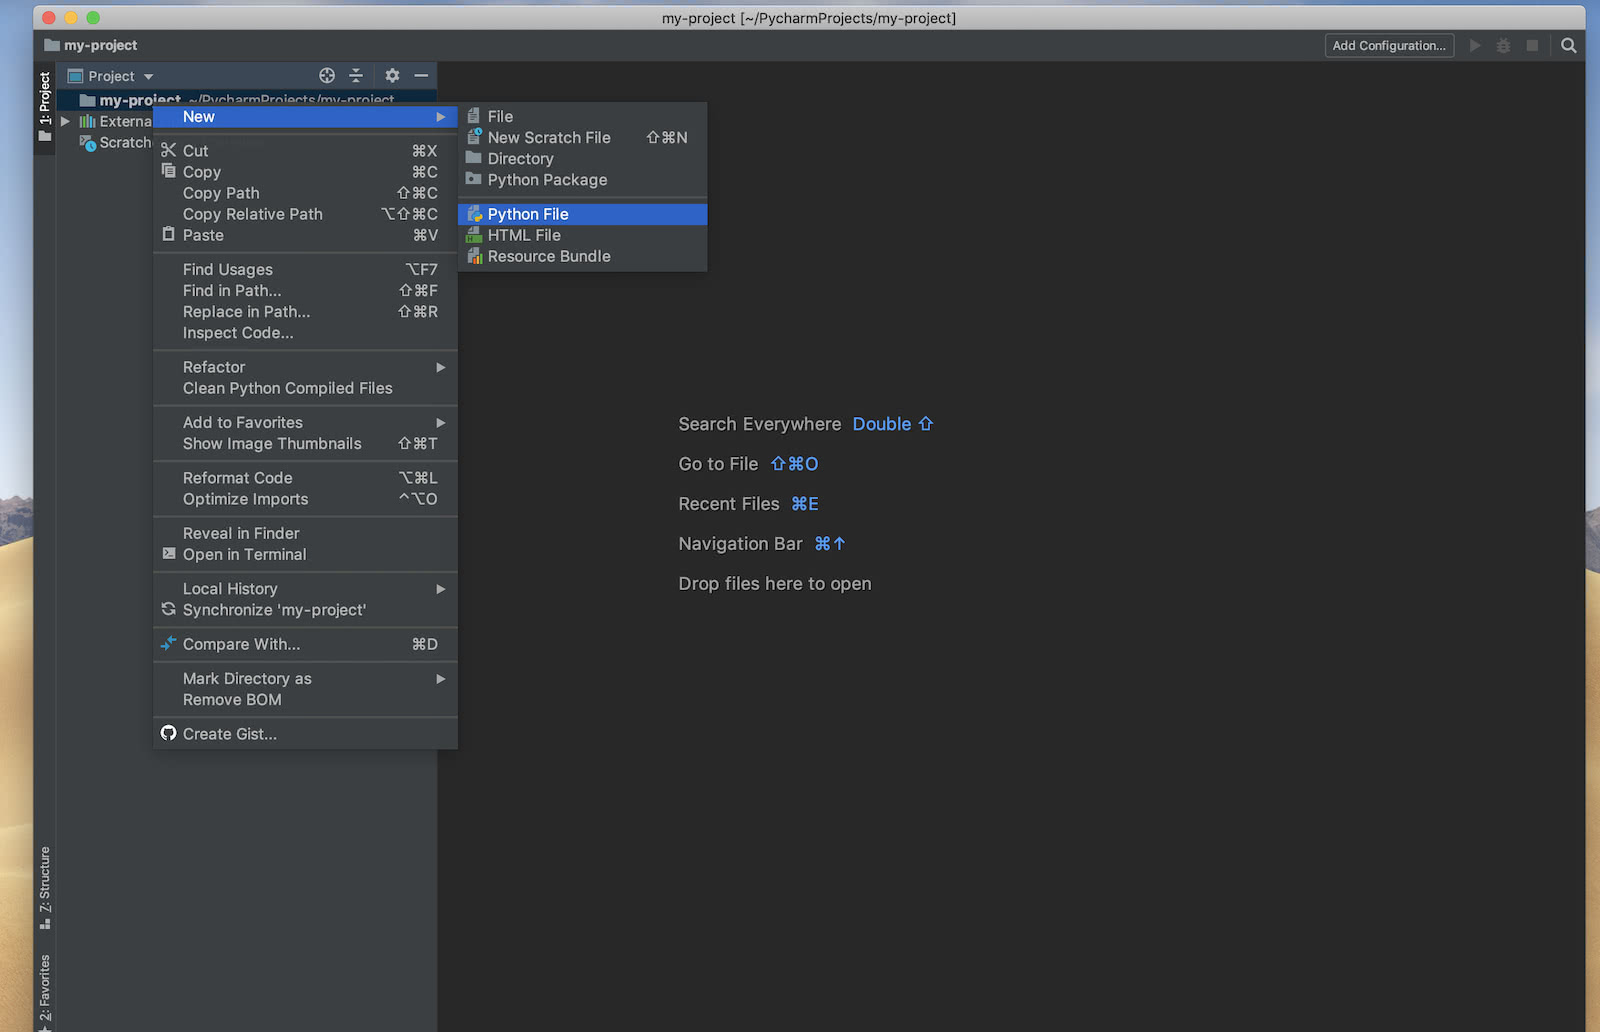Click the Create Gist GitHub icon
The height and width of the screenshot is (1032, 1600).
[168, 733]
